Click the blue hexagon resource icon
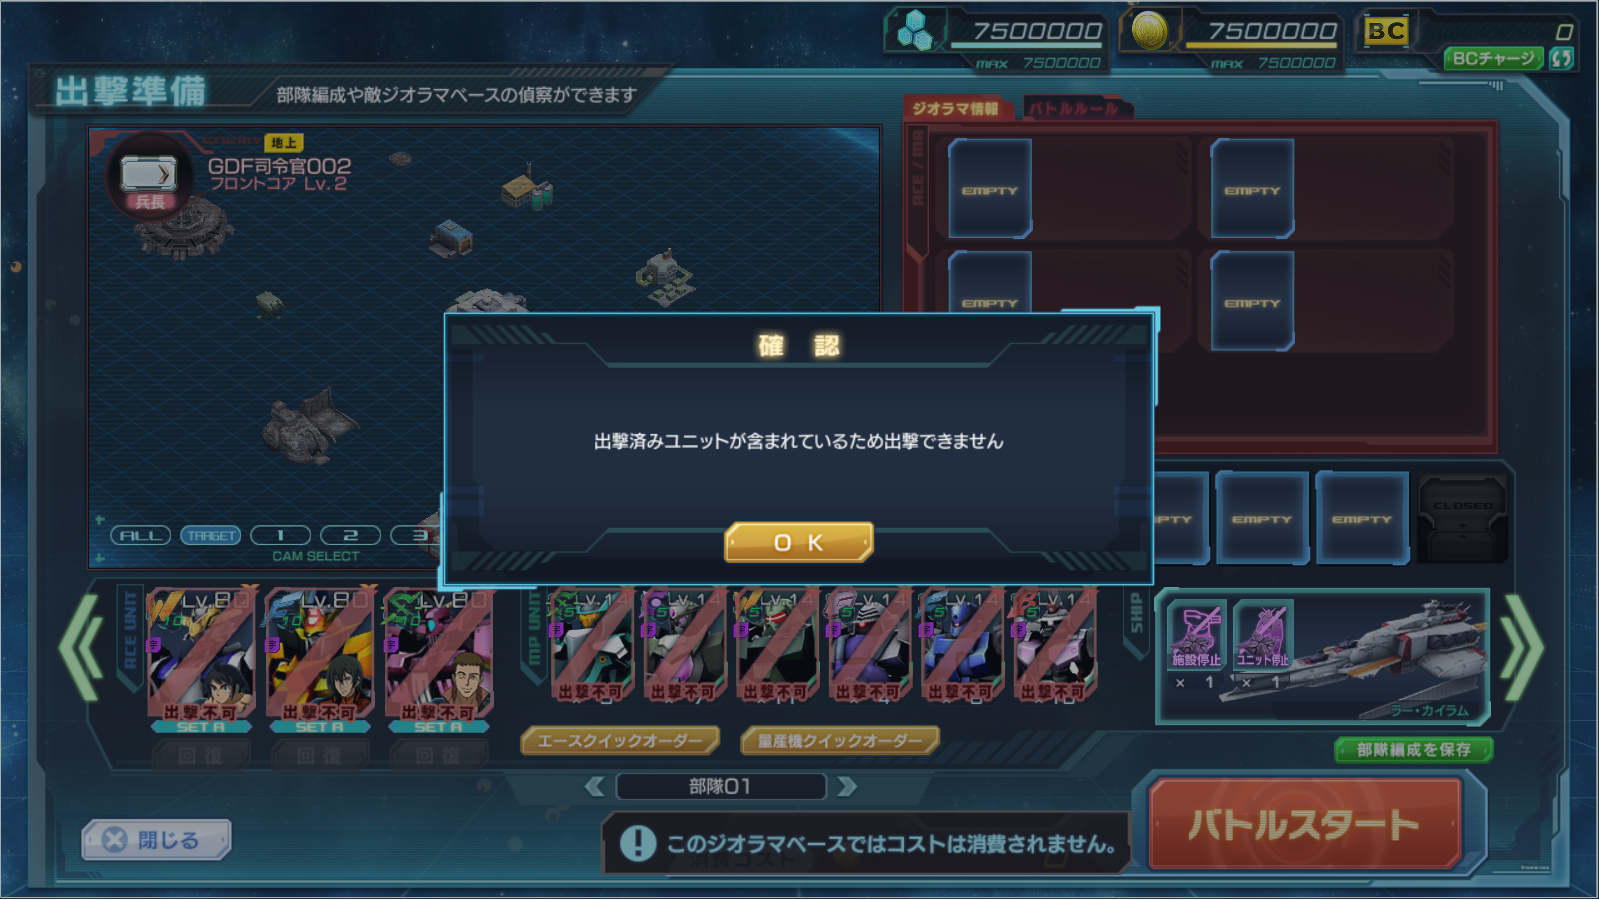The height and width of the screenshot is (900, 1599). pos(914,30)
